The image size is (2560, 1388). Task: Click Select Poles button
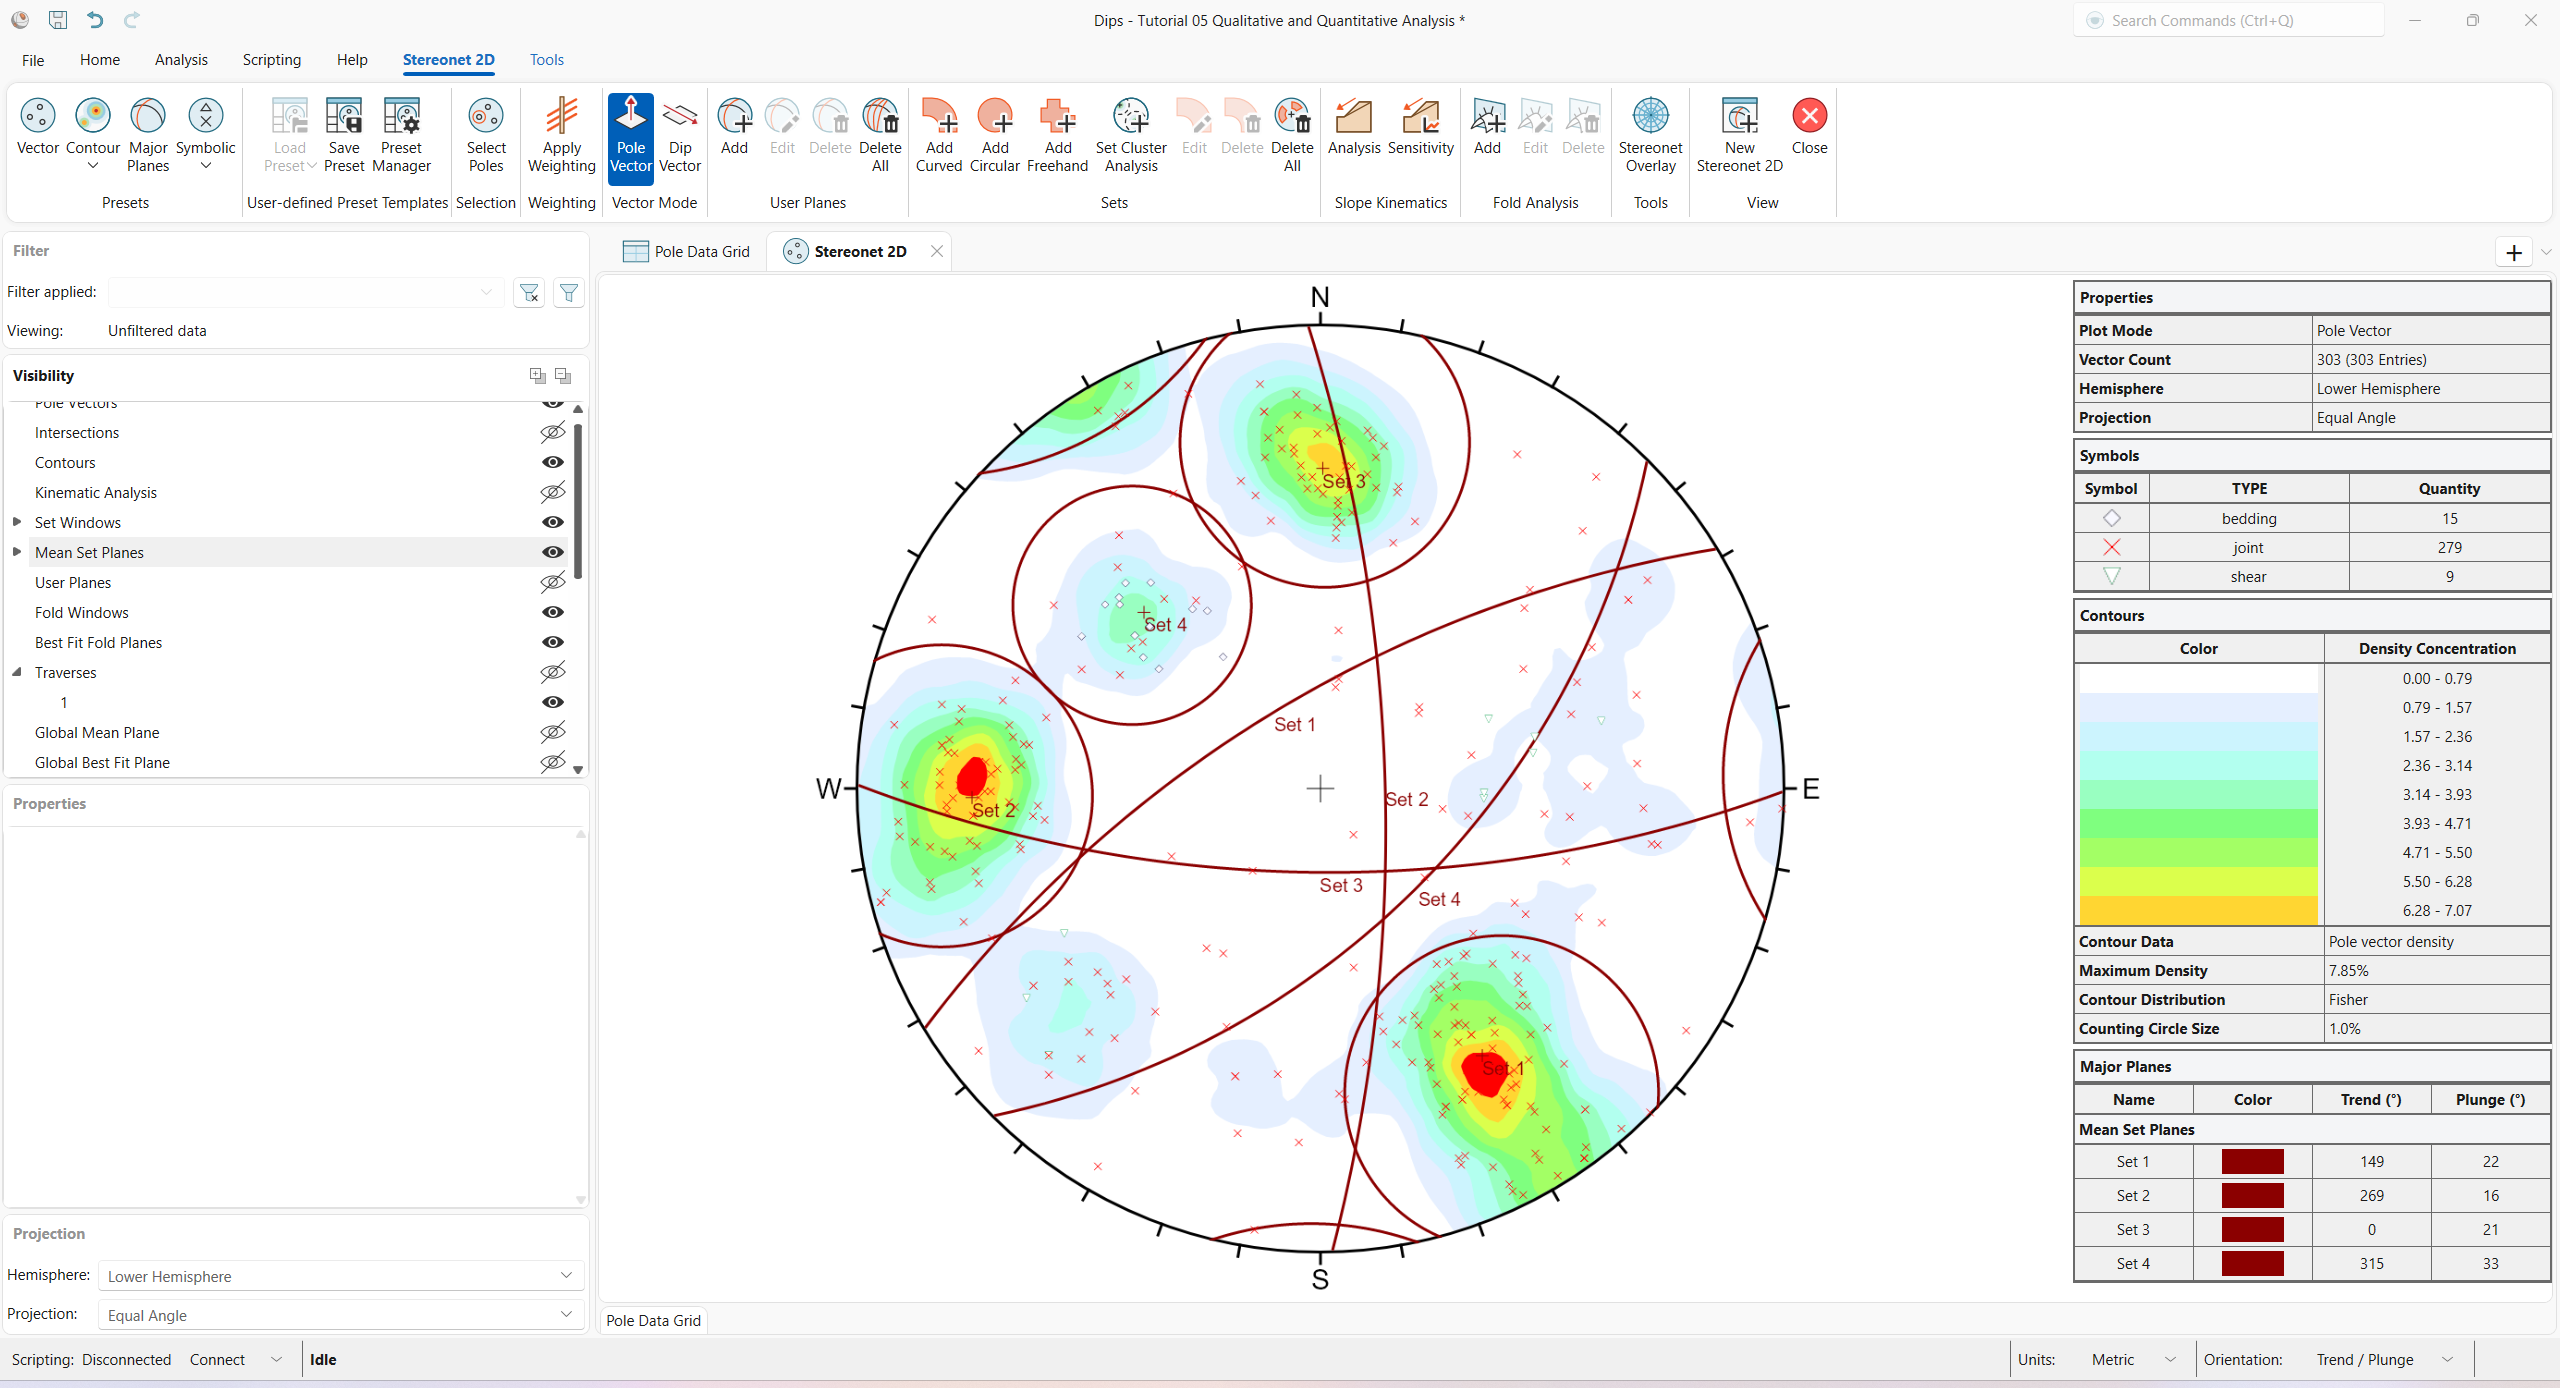486,135
